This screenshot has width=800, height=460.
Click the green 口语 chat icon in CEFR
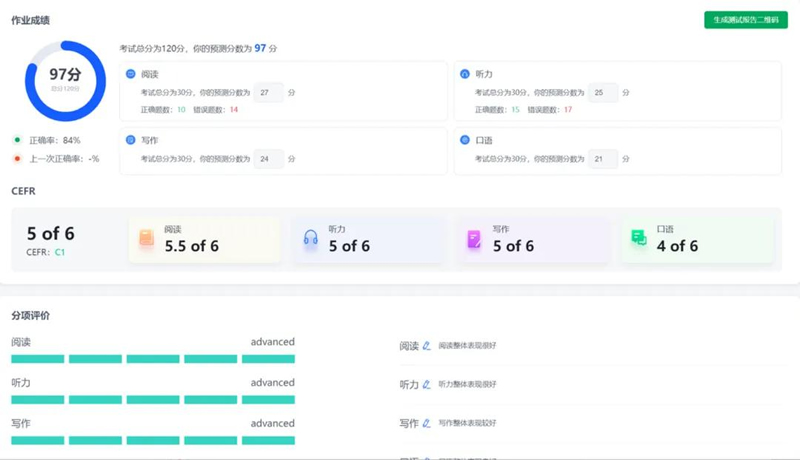638,238
